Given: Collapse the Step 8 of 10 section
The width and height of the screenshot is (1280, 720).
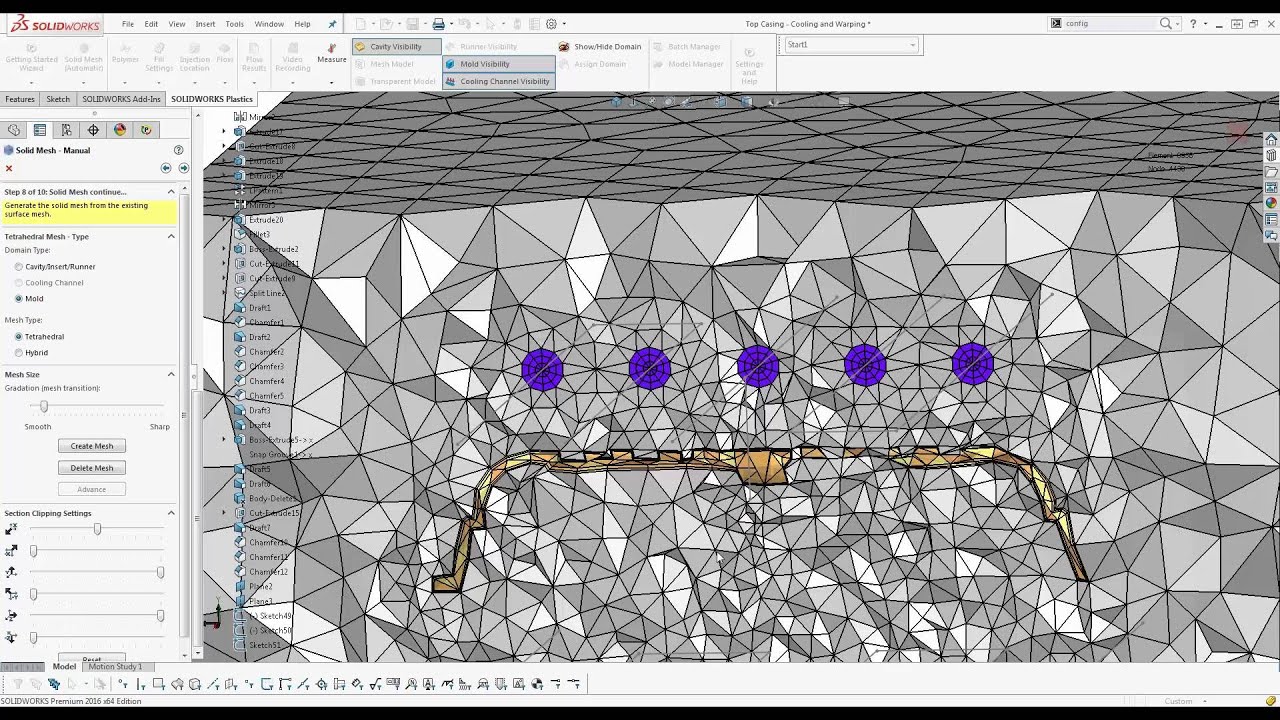Looking at the screenshot, I should click(x=171, y=191).
